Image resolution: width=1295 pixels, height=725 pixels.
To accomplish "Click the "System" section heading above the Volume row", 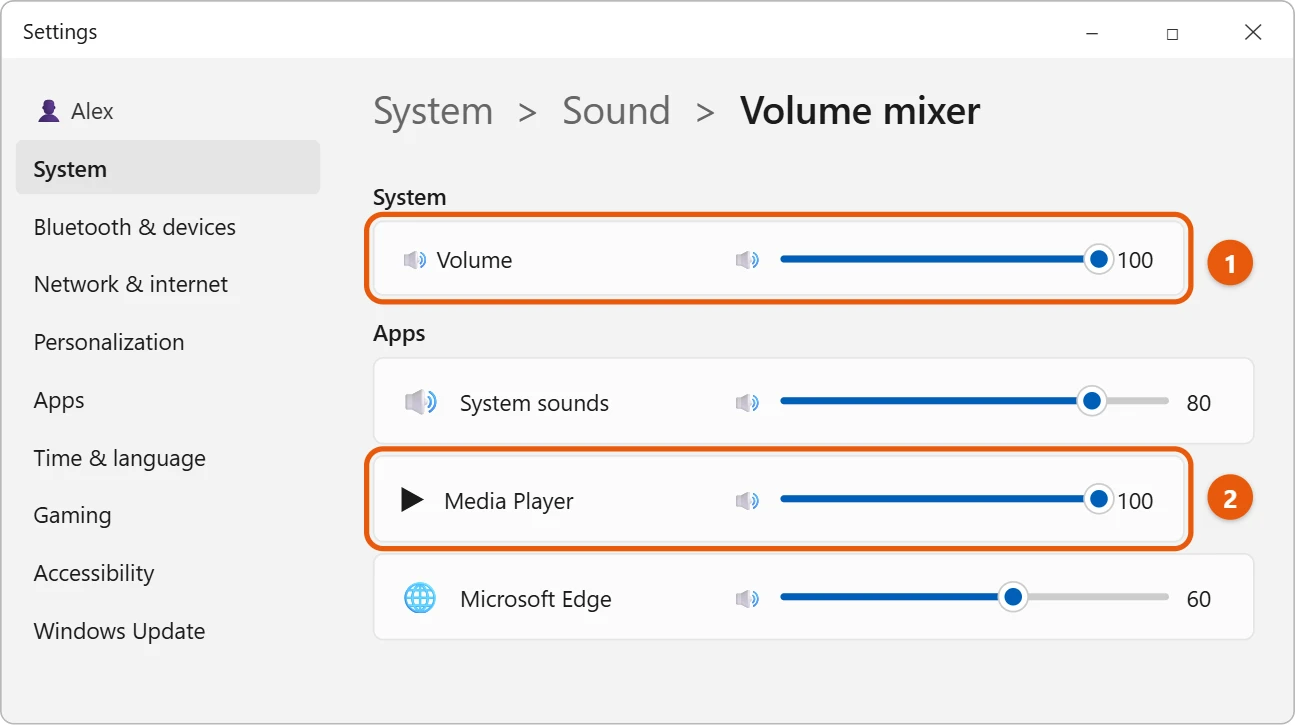I will click(410, 197).
